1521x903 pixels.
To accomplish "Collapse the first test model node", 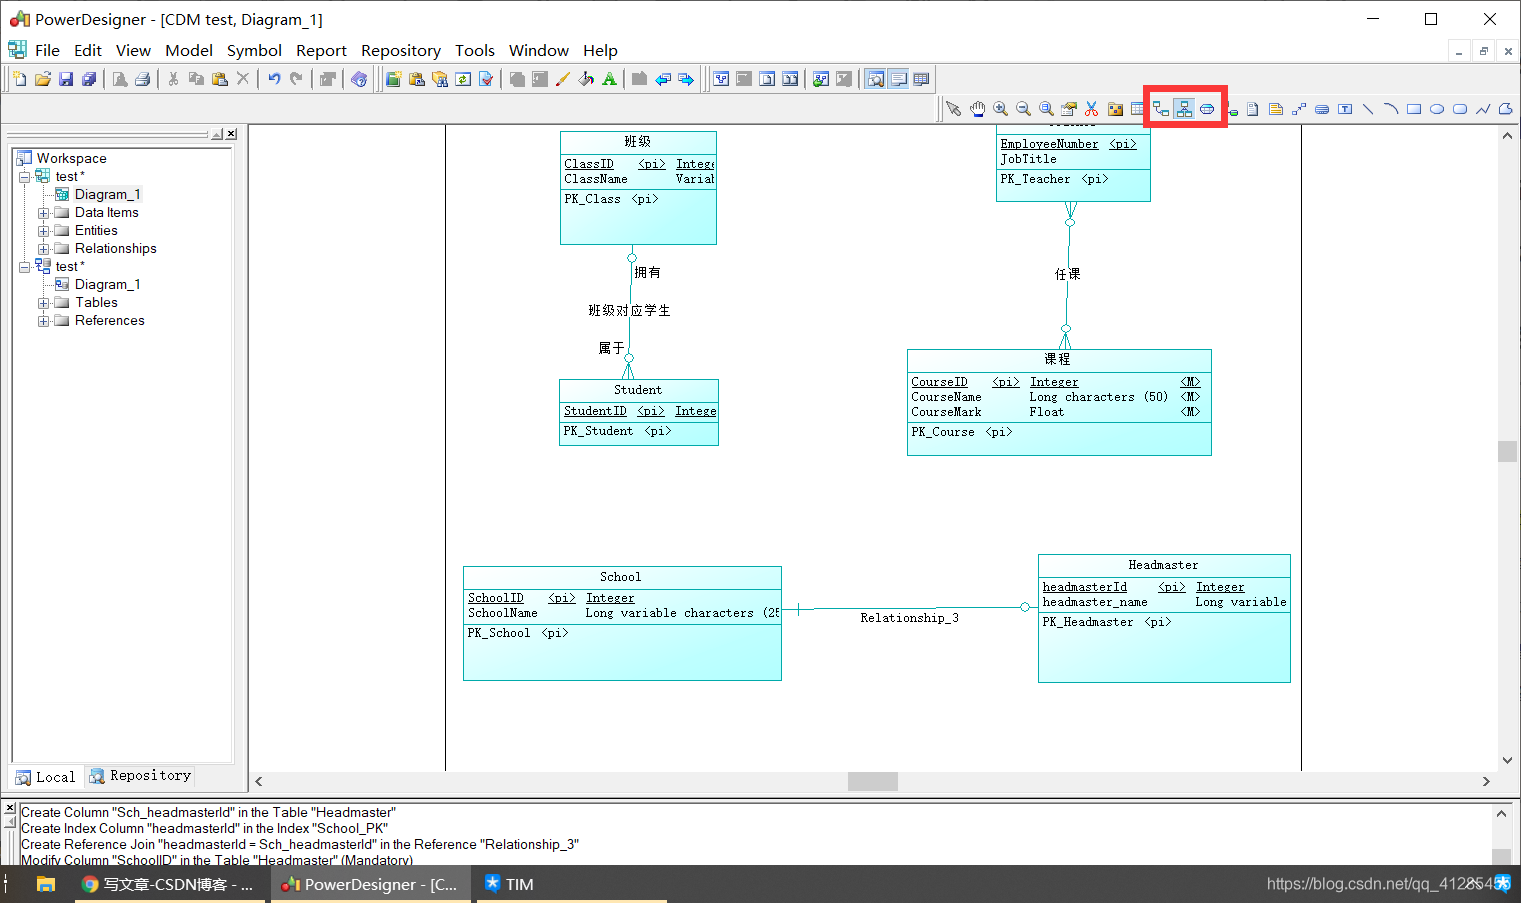I will [24, 177].
